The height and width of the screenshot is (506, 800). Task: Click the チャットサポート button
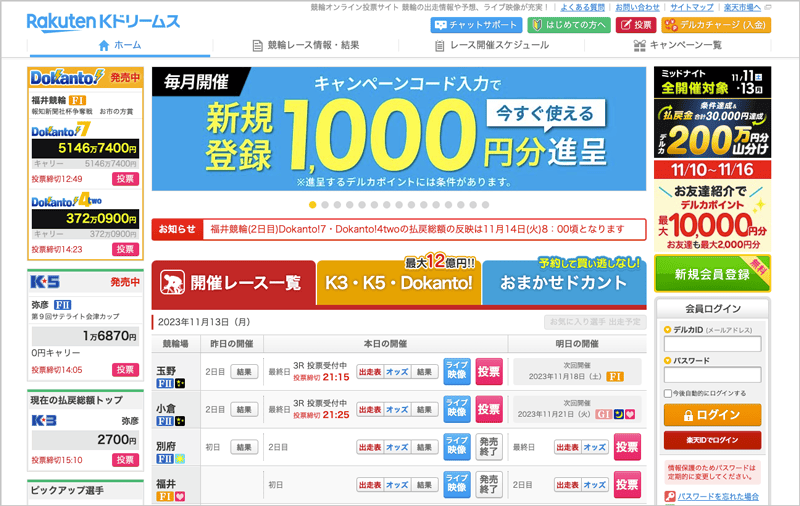pyautogui.click(x=476, y=24)
